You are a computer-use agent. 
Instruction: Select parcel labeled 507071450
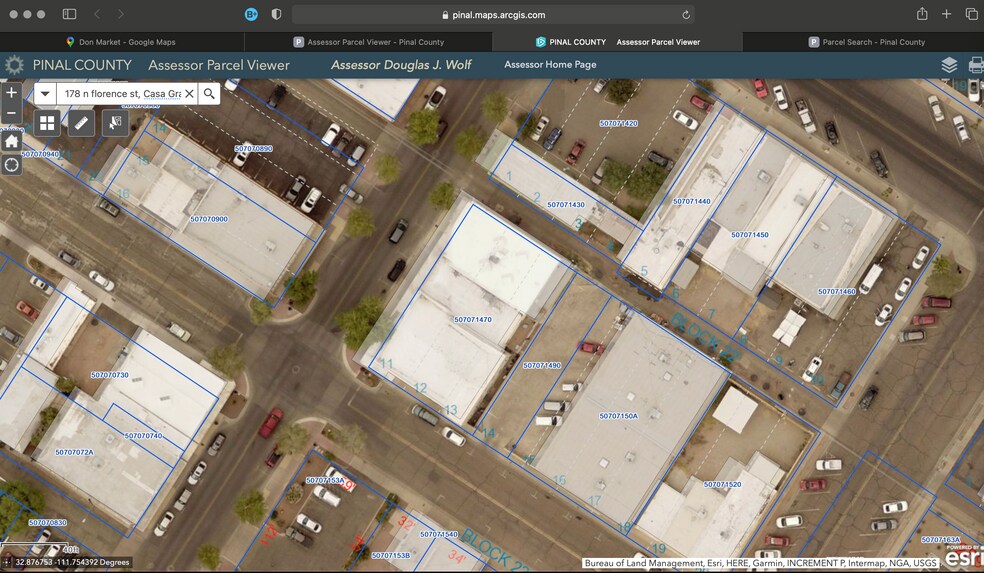coord(749,235)
